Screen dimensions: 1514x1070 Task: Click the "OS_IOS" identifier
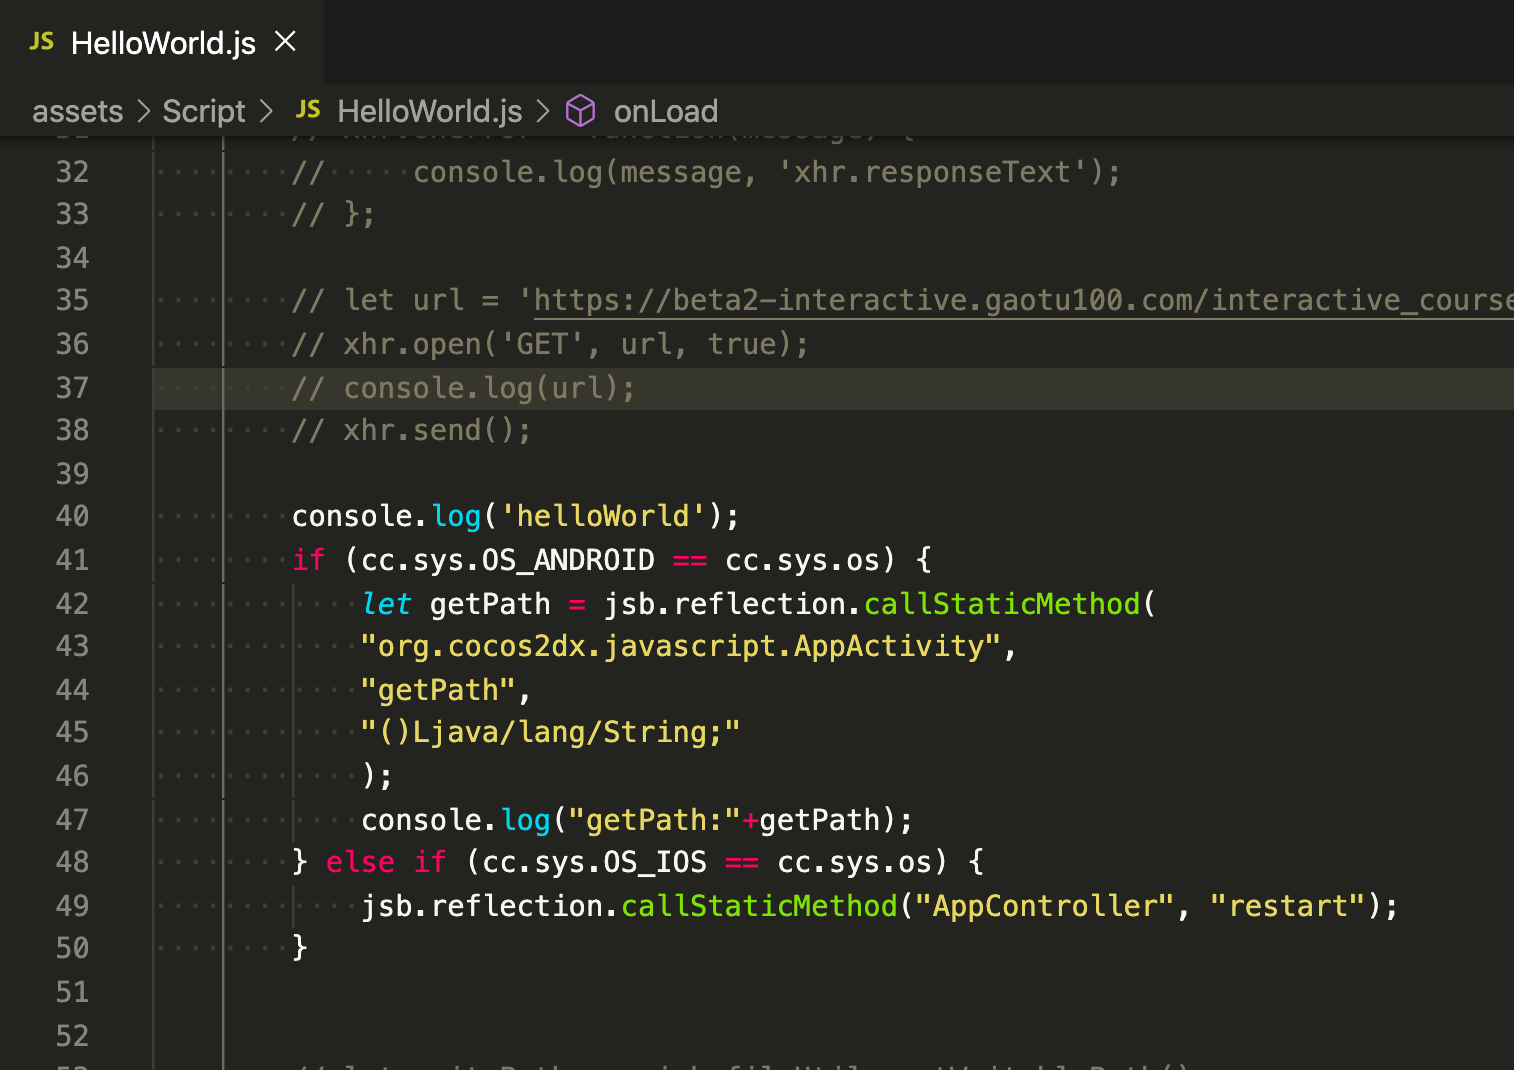pyautogui.click(x=655, y=862)
